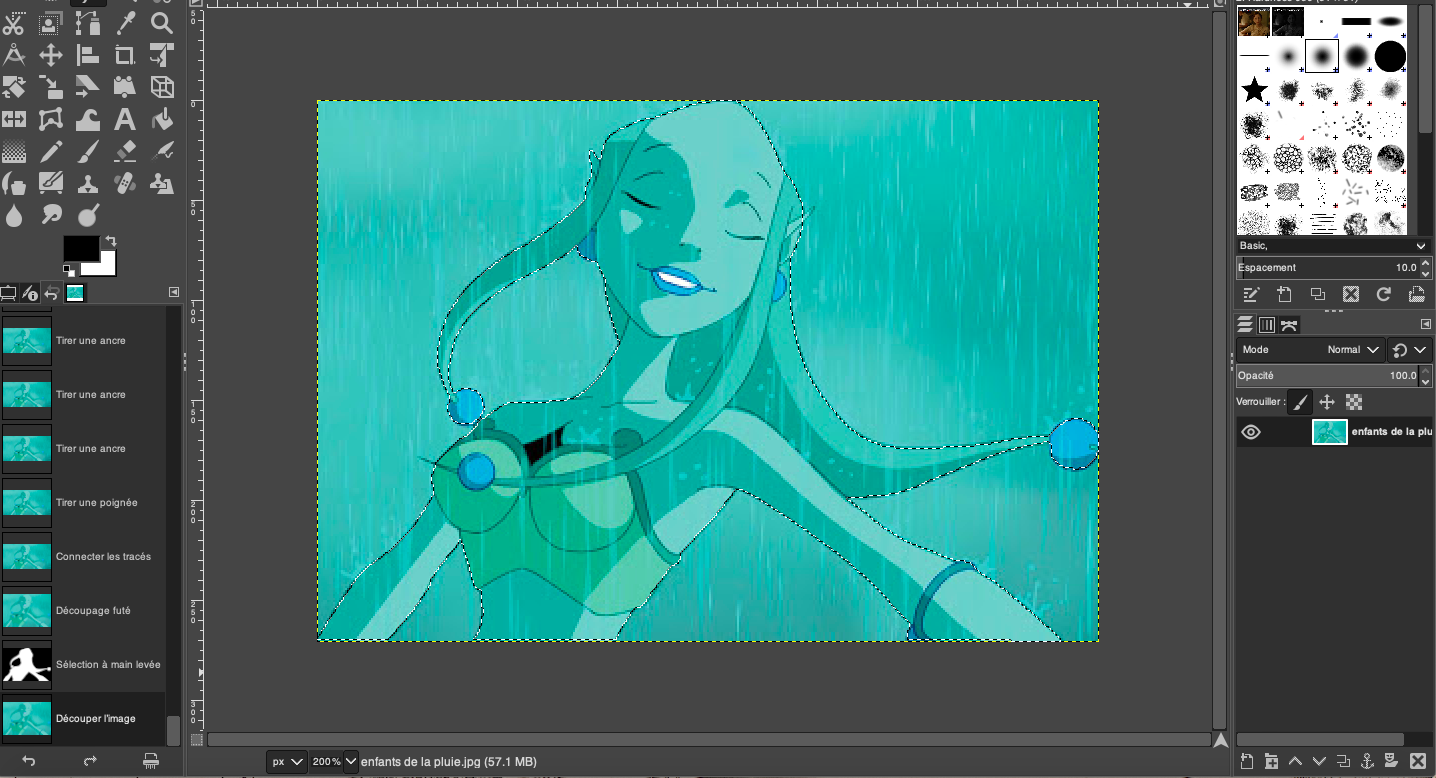
Task: Click the foreground black color swatch
Action: tap(79, 247)
